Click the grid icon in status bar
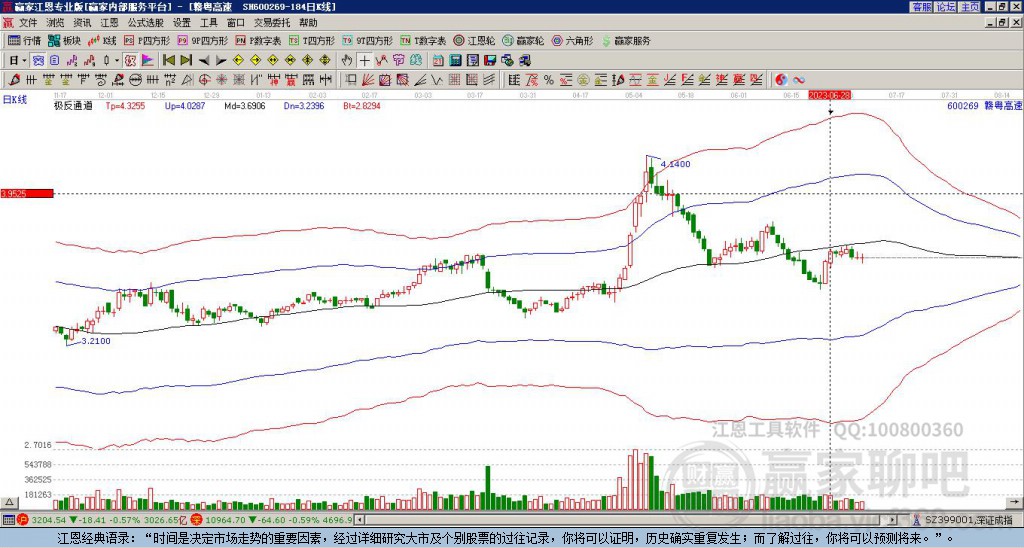Viewport: 1024px width, 548px height. click(x=8, y=520)
